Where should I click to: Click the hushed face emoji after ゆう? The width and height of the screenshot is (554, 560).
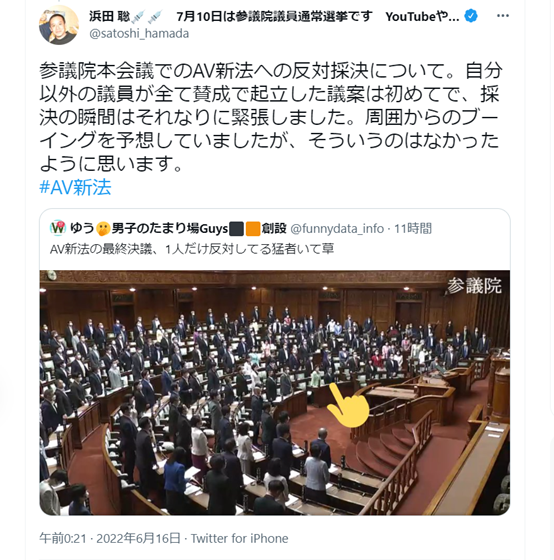(103, 229)
